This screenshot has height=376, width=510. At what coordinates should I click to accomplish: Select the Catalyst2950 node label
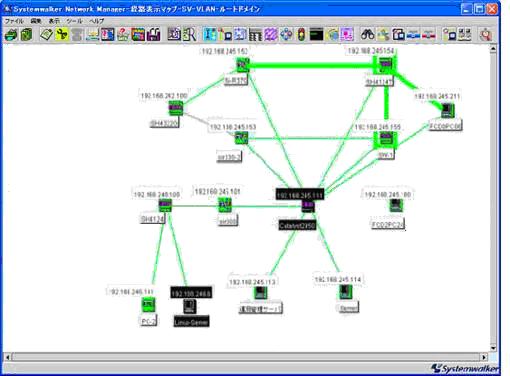click(x=297, y=226)
